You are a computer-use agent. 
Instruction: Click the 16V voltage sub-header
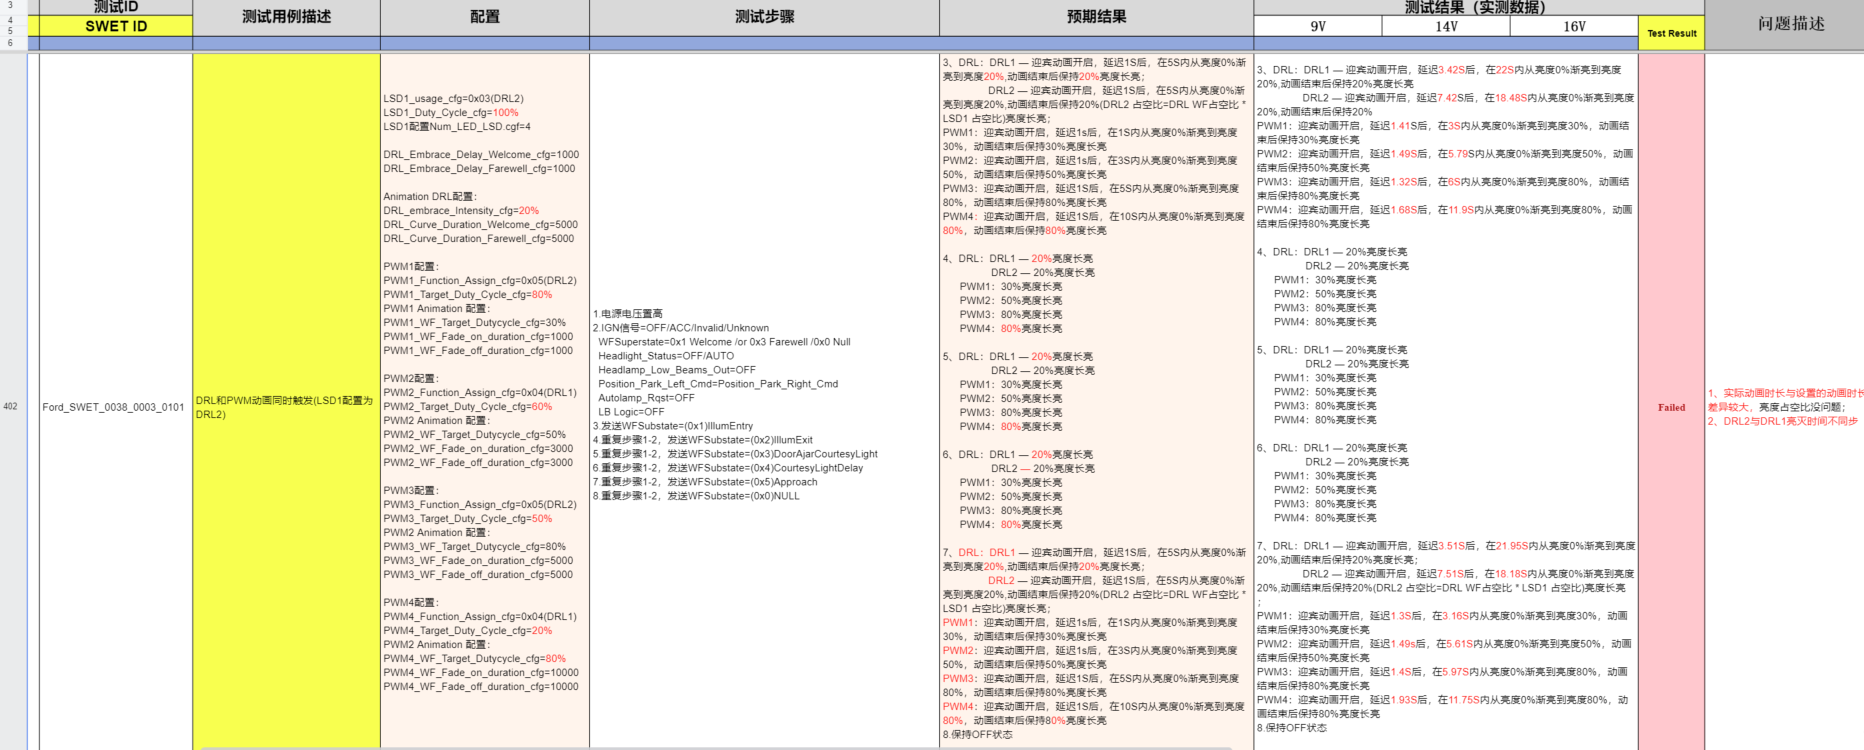point(1574,27)
